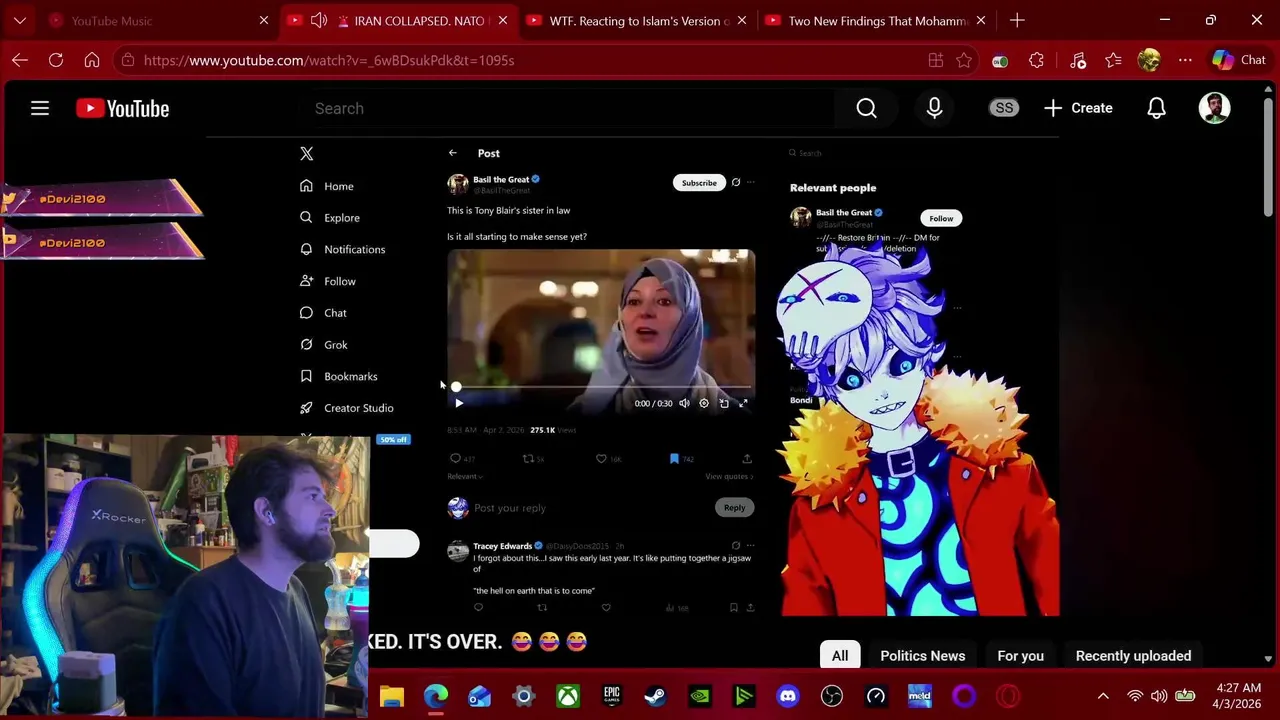Open the split screen icon in address bar
Screen dimensions: 1280x720
point(936,60)
